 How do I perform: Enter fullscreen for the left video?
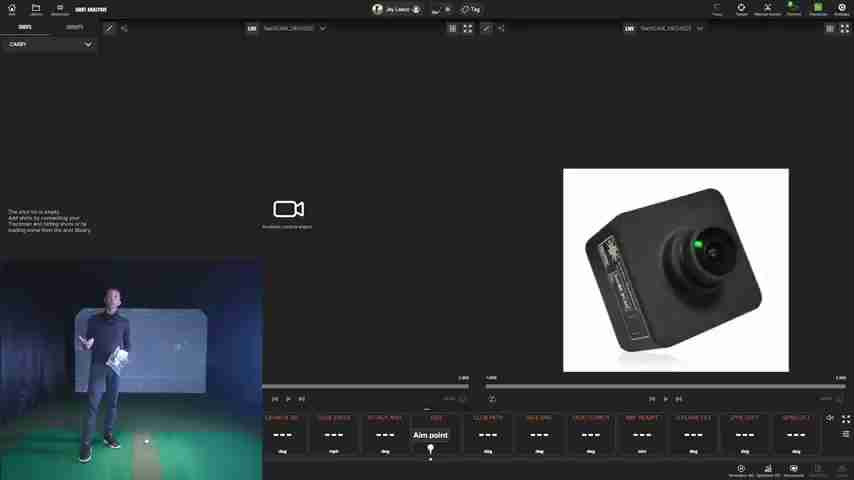pos(468,28)
